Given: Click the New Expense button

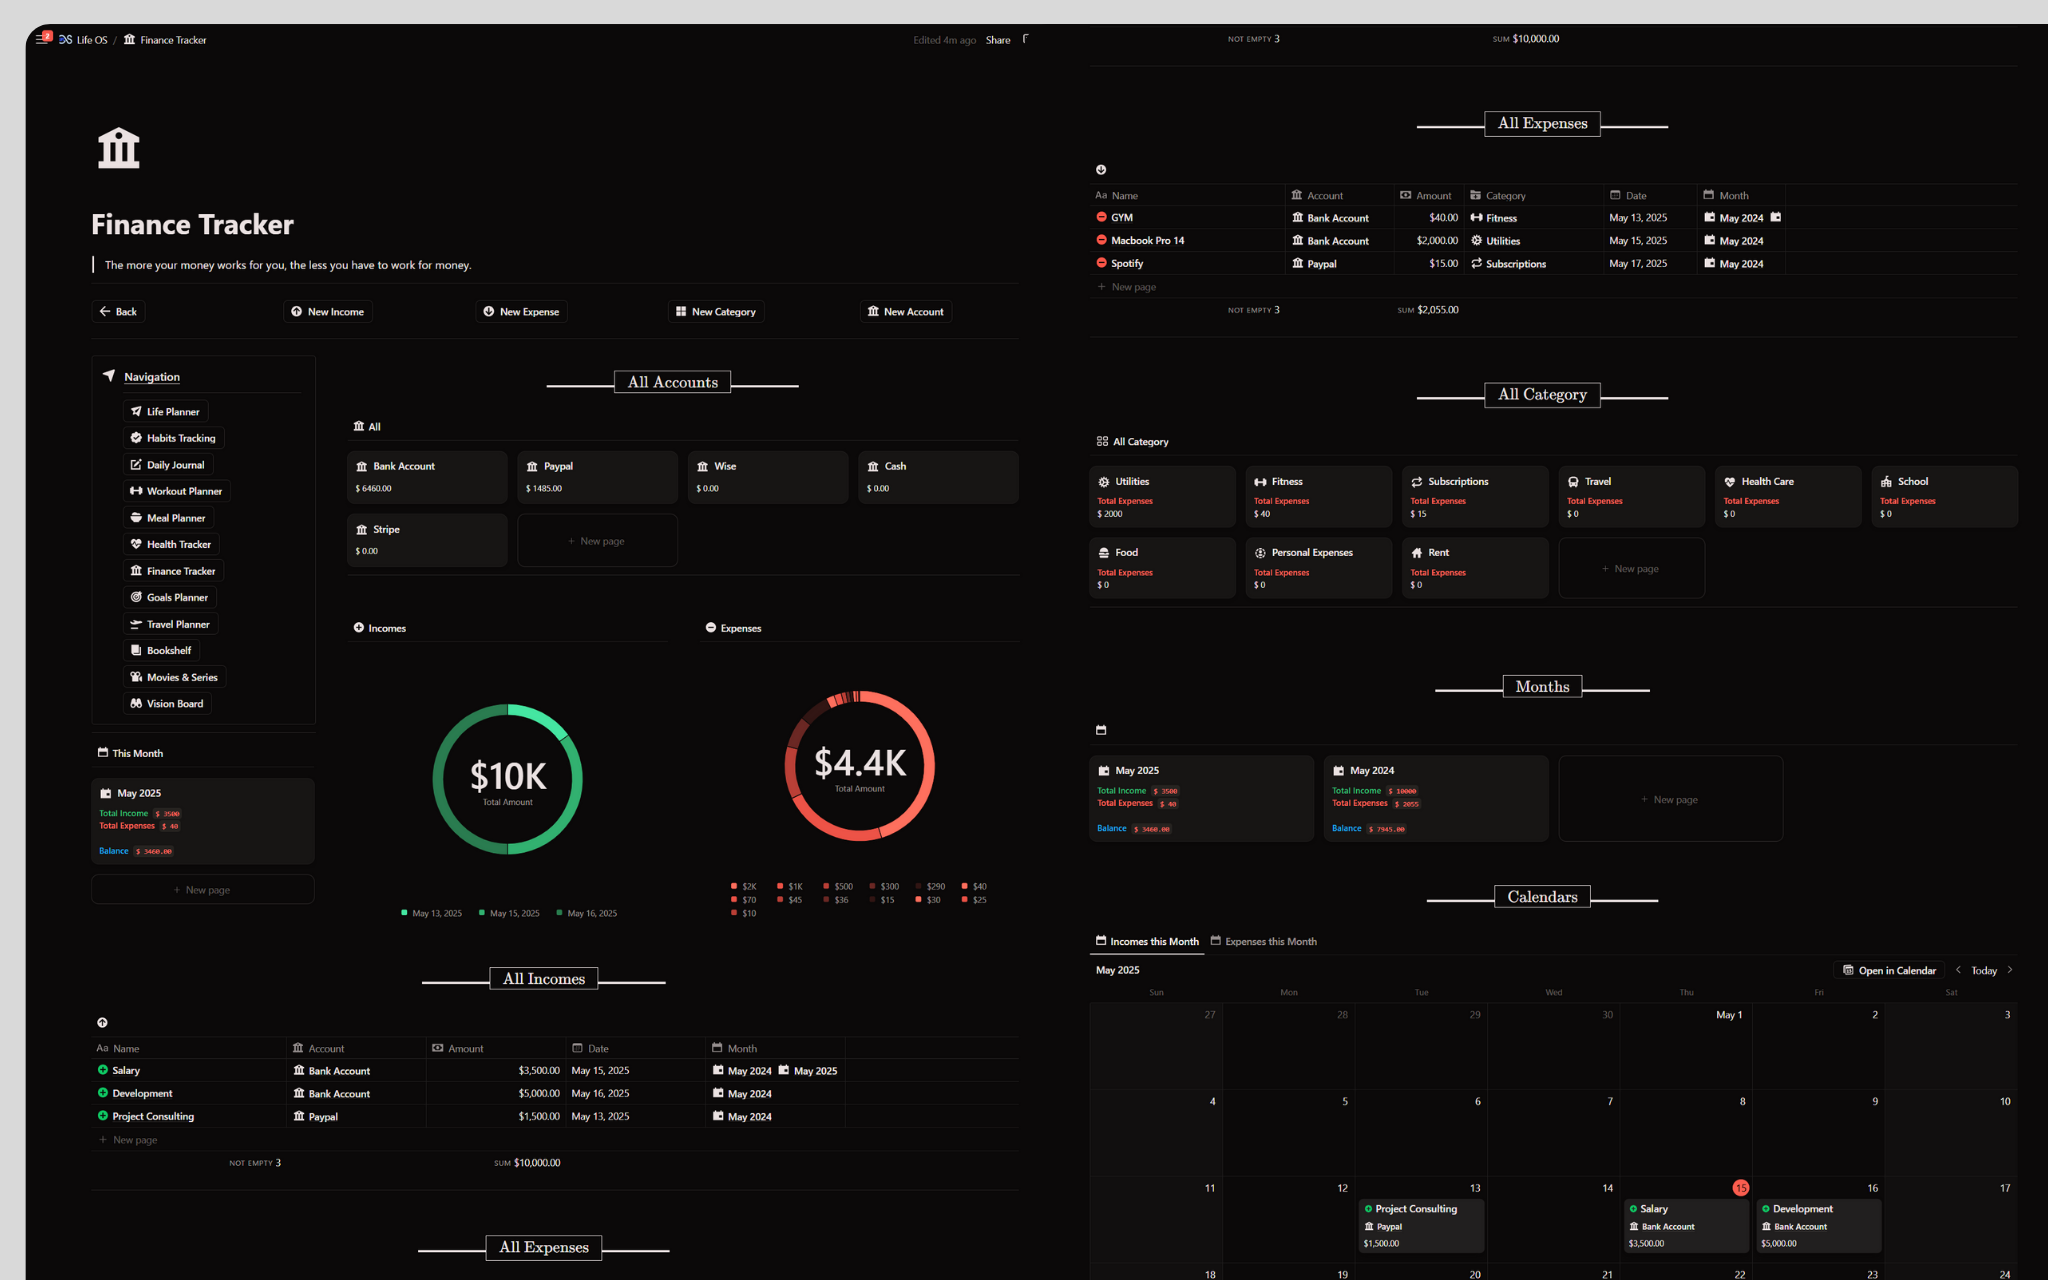Looking at the screenshot, I should 521,312.
